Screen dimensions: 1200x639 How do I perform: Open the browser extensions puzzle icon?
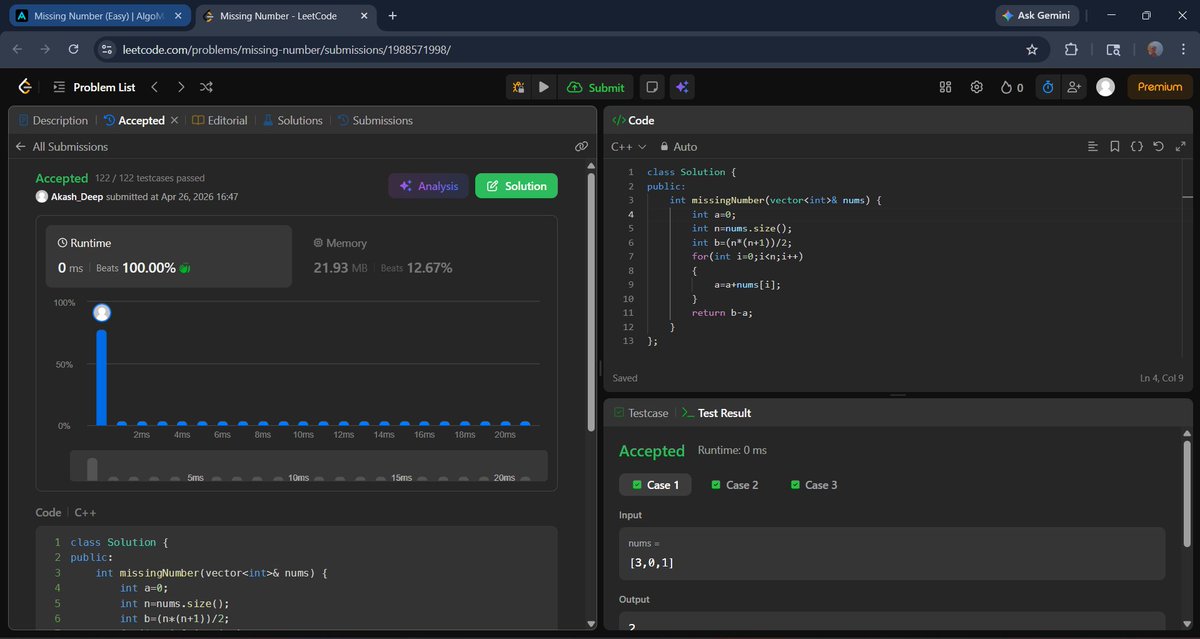click(x=1071, y=49)
